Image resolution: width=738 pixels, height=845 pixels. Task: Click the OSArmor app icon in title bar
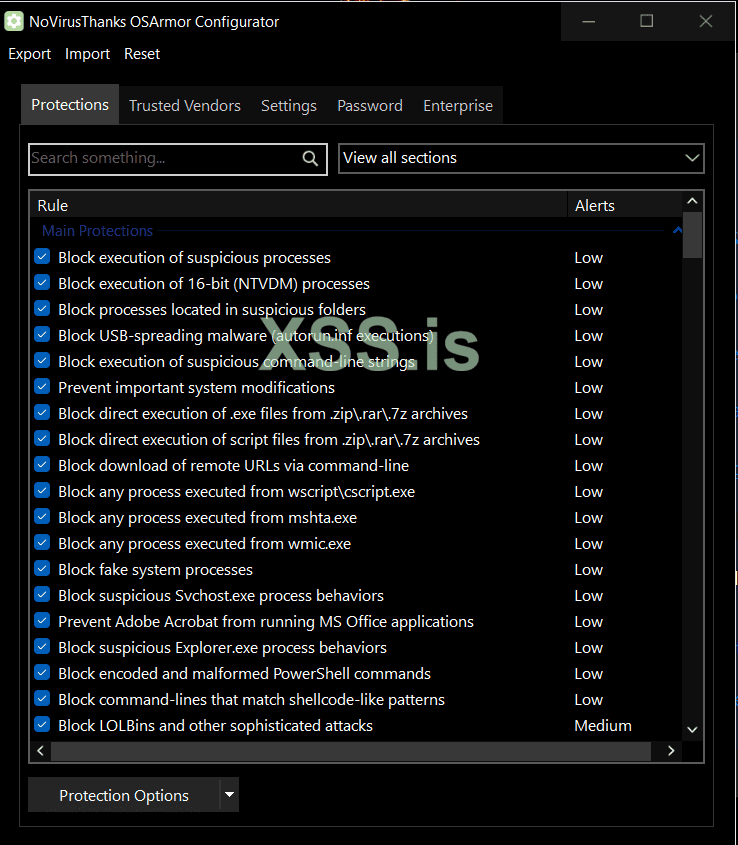(x=14, y=22)
